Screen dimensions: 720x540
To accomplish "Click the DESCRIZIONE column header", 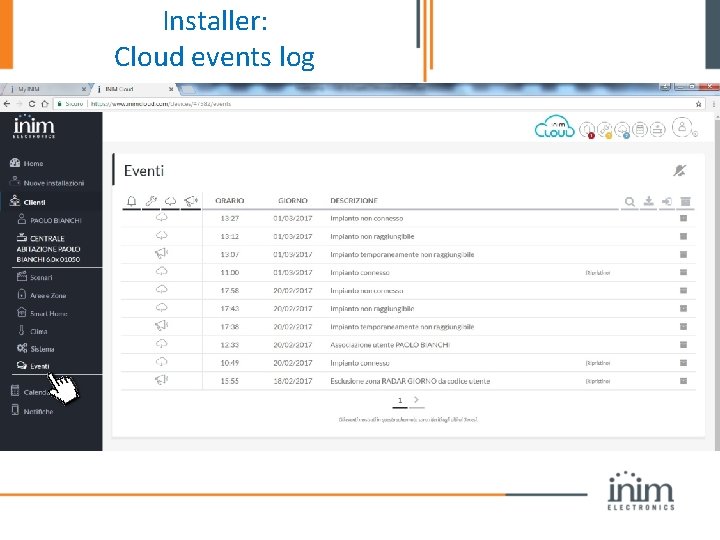I will tap(354, 201).
